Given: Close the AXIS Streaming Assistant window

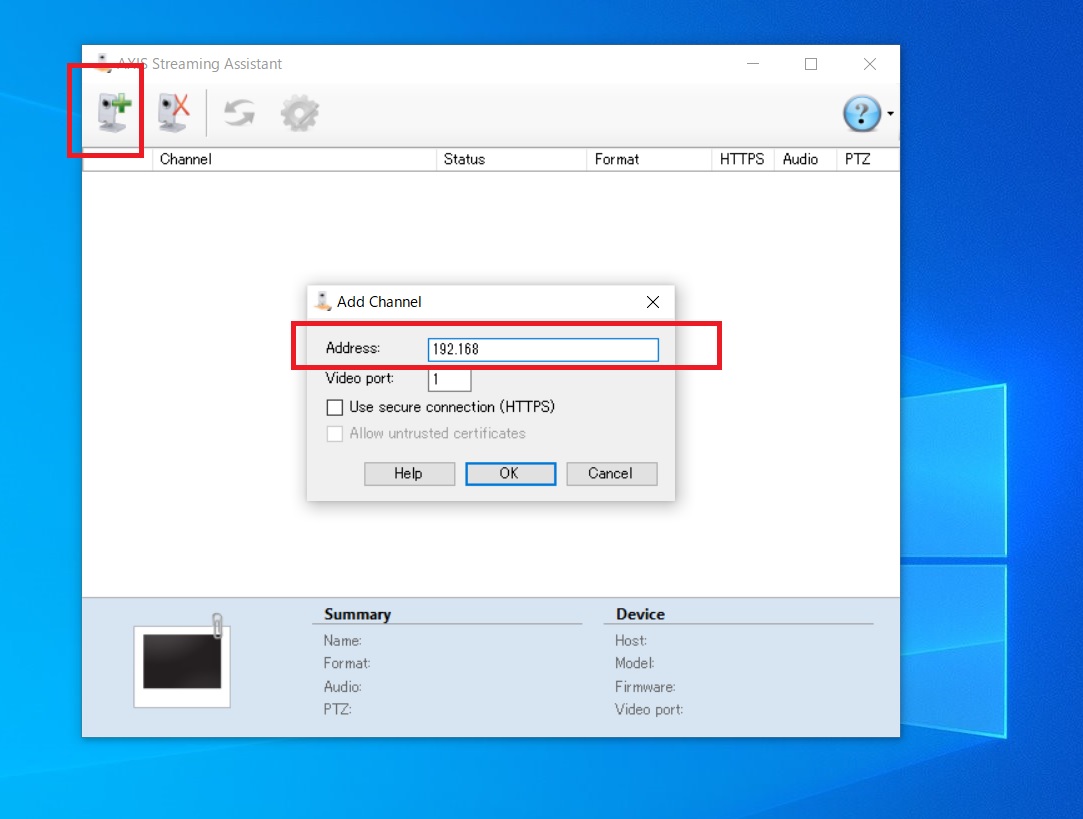Looking at the screenshot, I should (x=870, y=64).
